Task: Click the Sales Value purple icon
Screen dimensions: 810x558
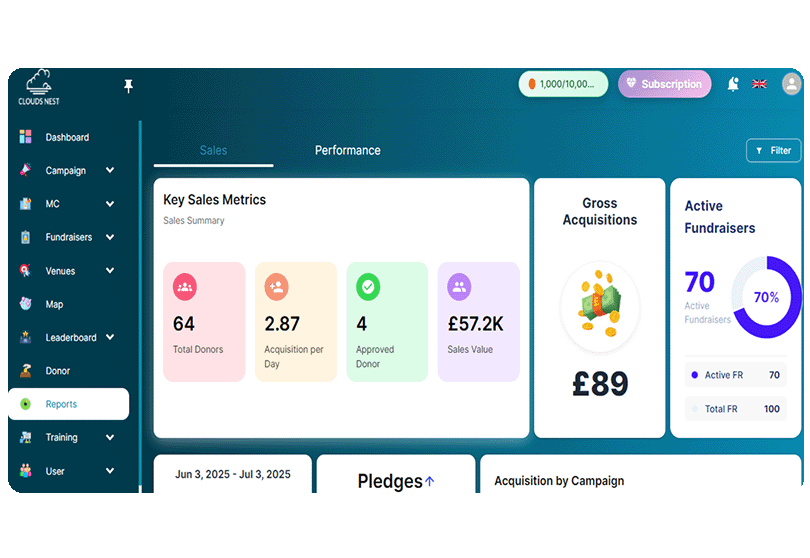Action: pos(459,287)
